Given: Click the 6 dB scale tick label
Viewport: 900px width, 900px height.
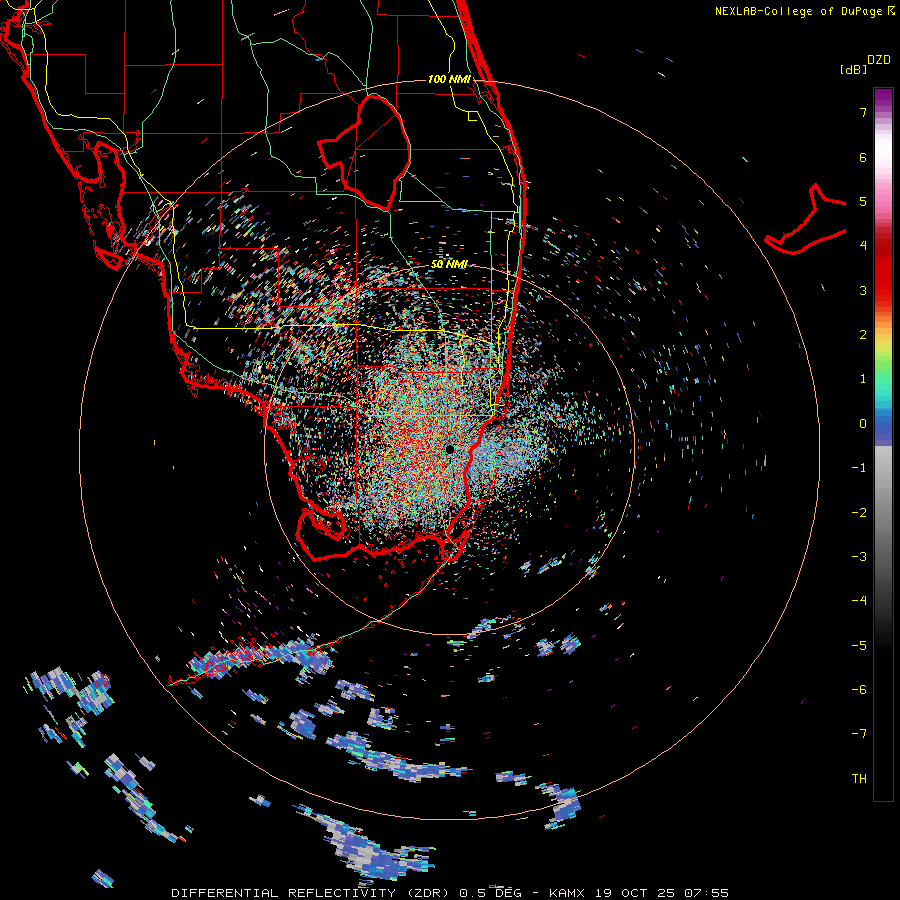Looking at the screenshot, I should [x=862, y=157].
